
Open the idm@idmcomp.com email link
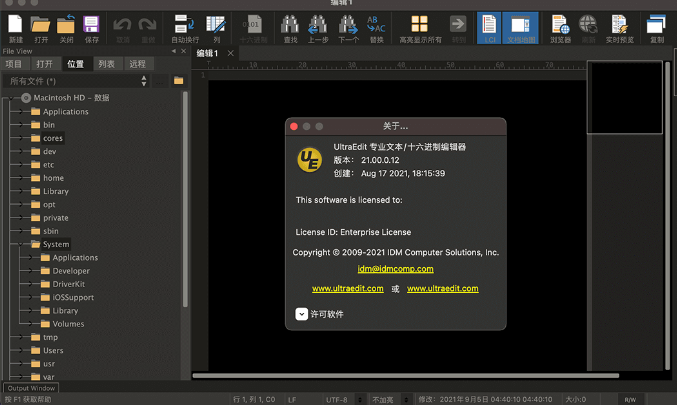(395, 269)
